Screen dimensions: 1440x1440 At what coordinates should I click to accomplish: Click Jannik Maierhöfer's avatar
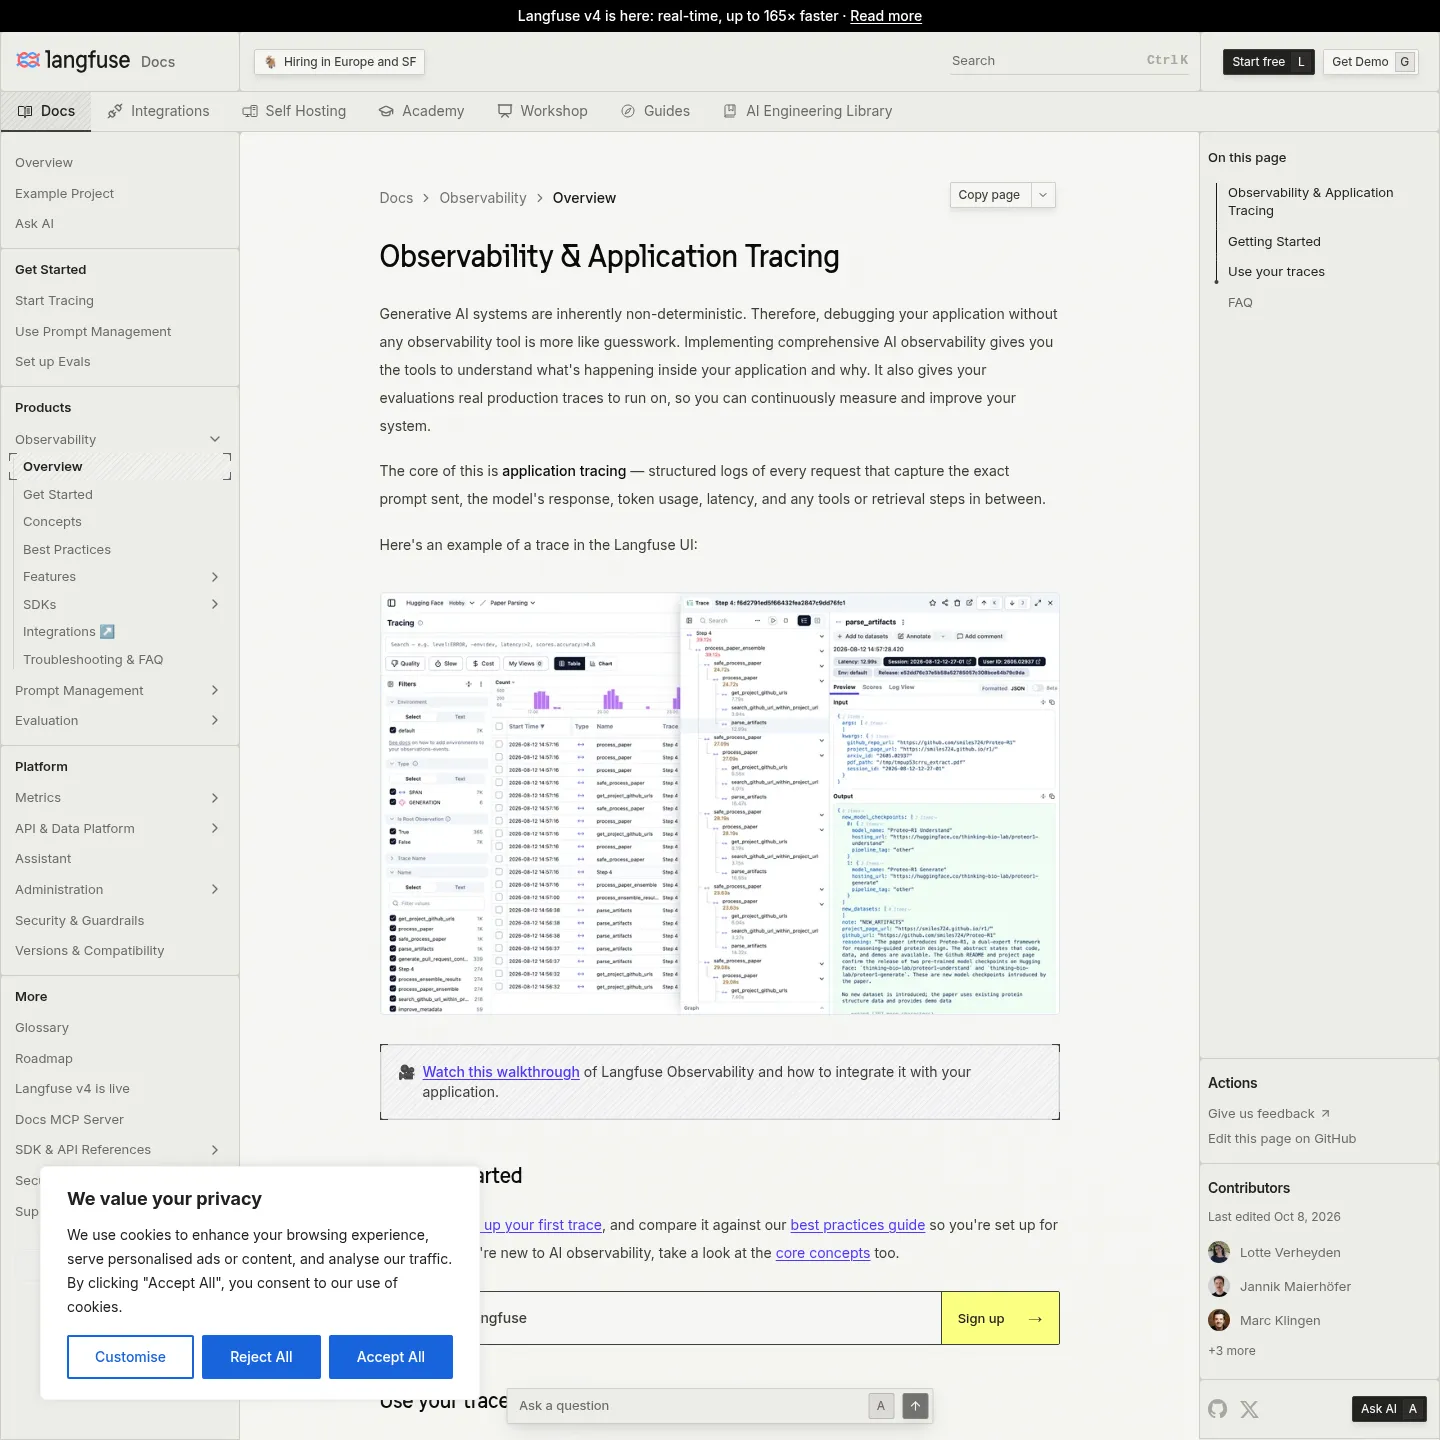pos(1219,1286)
